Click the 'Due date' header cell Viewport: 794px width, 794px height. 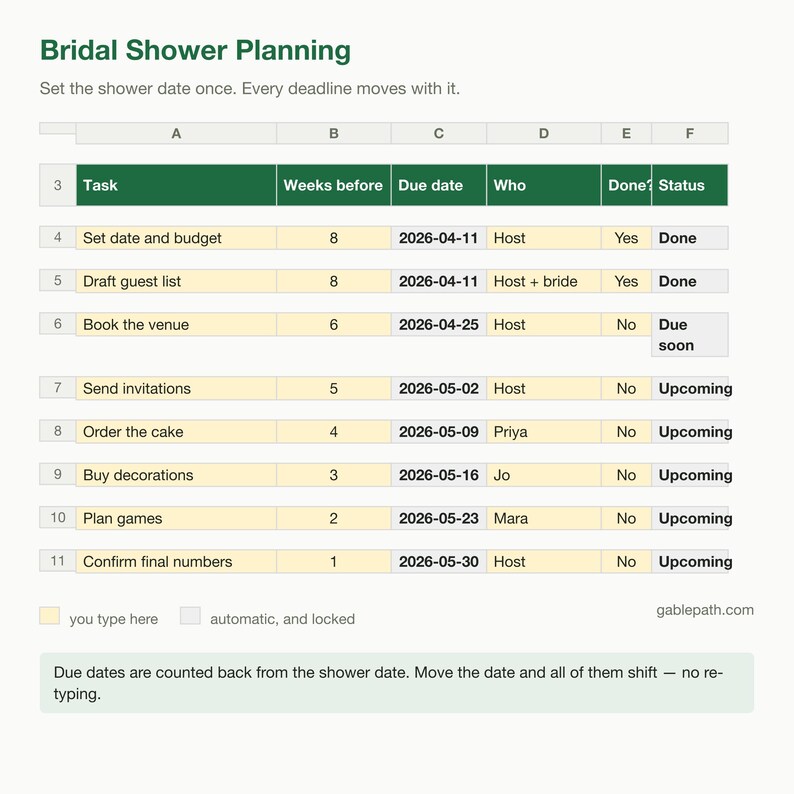[439, 185]
